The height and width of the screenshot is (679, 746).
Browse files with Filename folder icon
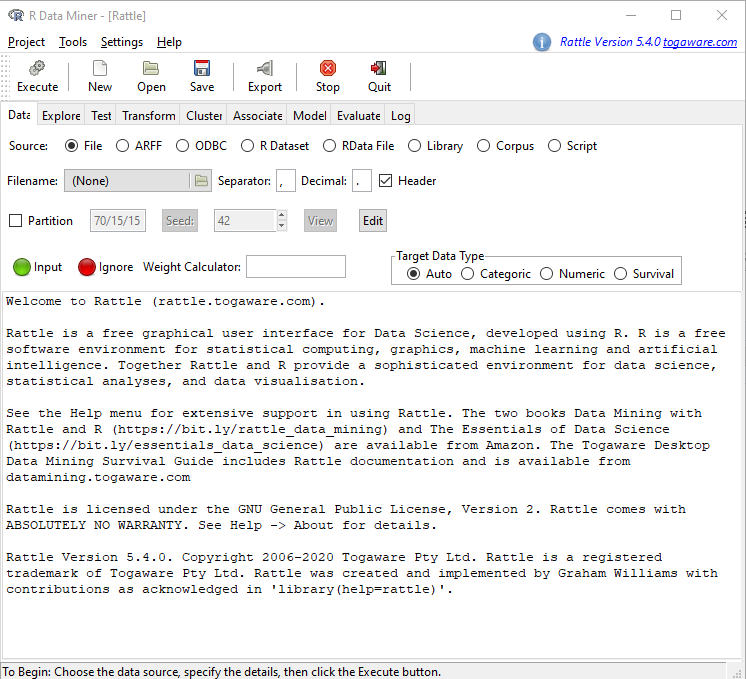coord(202,181)
